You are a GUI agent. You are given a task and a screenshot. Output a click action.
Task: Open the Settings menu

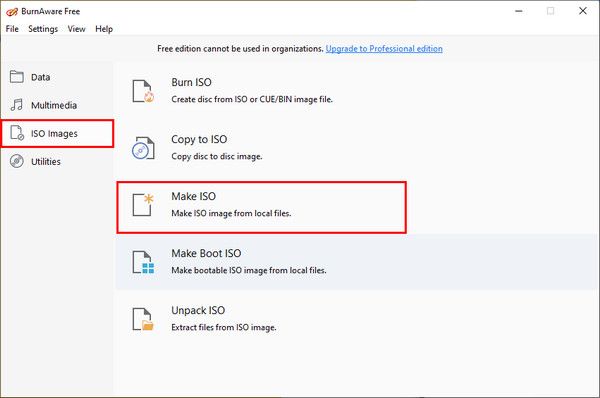point(43,29)
